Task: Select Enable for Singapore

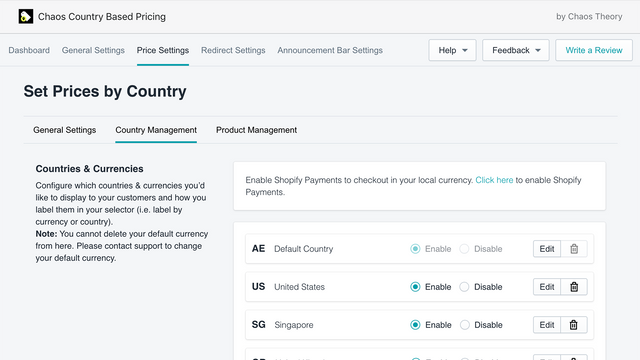Action: 415,325
